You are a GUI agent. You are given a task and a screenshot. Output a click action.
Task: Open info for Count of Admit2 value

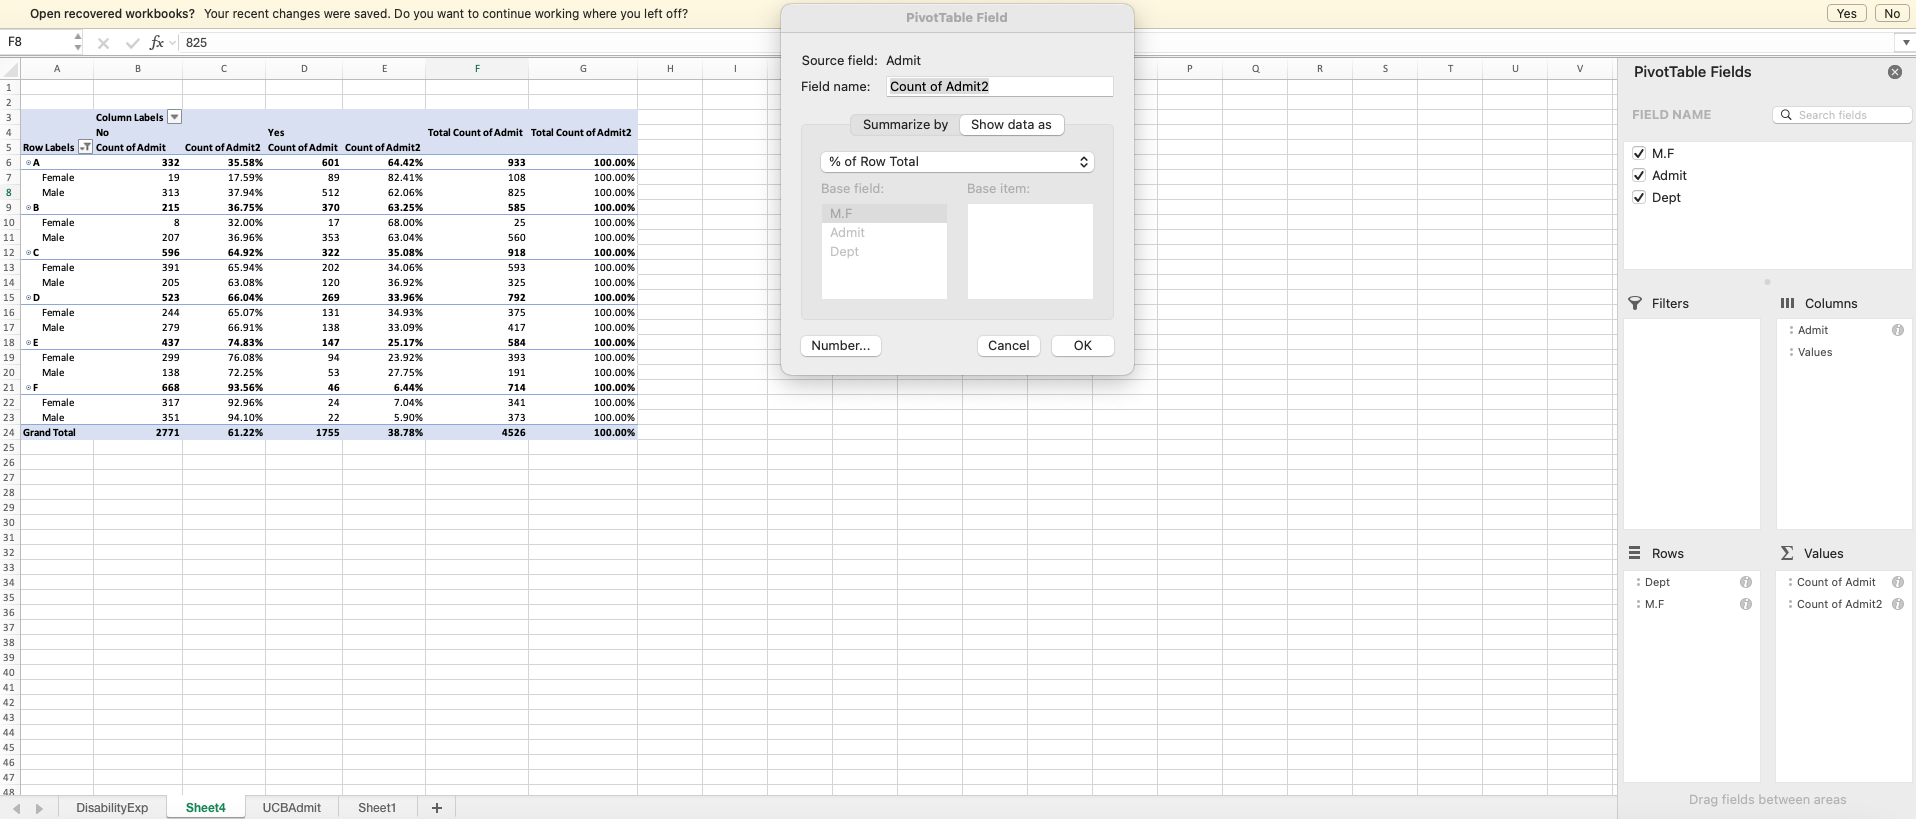pyautogui.click(x=1897, y=604)
